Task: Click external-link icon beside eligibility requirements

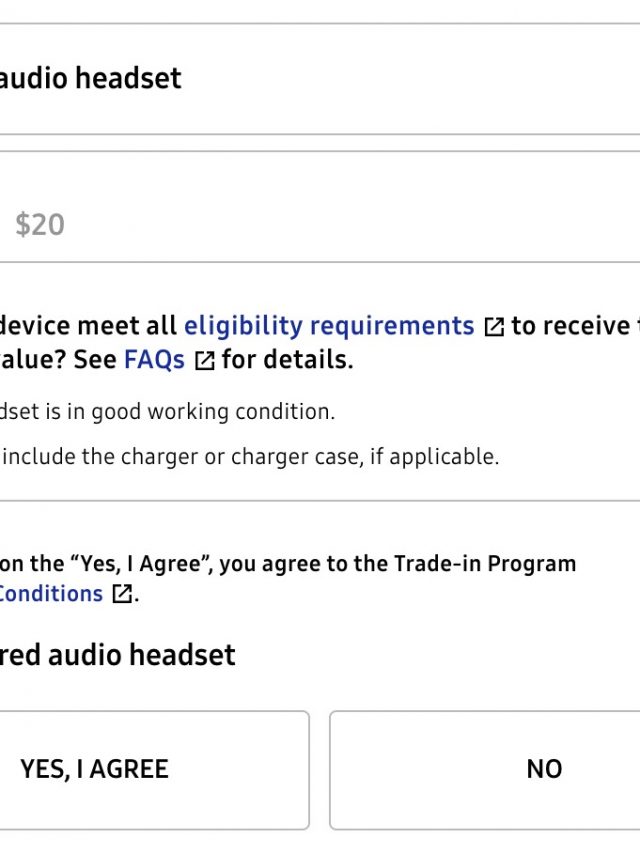Action: tap(494, 327)
